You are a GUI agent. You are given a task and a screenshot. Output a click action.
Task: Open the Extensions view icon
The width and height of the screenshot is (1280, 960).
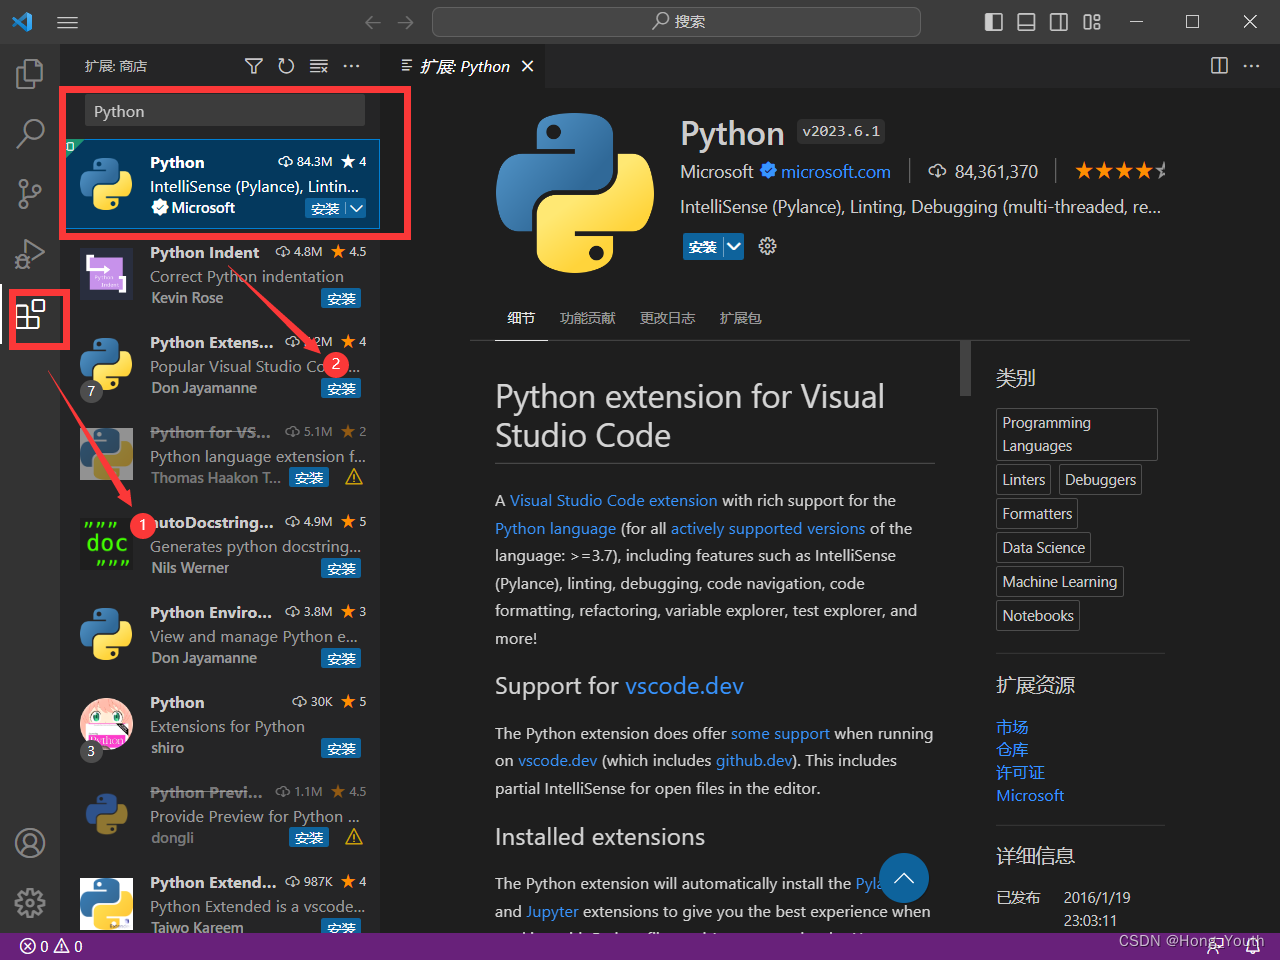tap(30, 314)
